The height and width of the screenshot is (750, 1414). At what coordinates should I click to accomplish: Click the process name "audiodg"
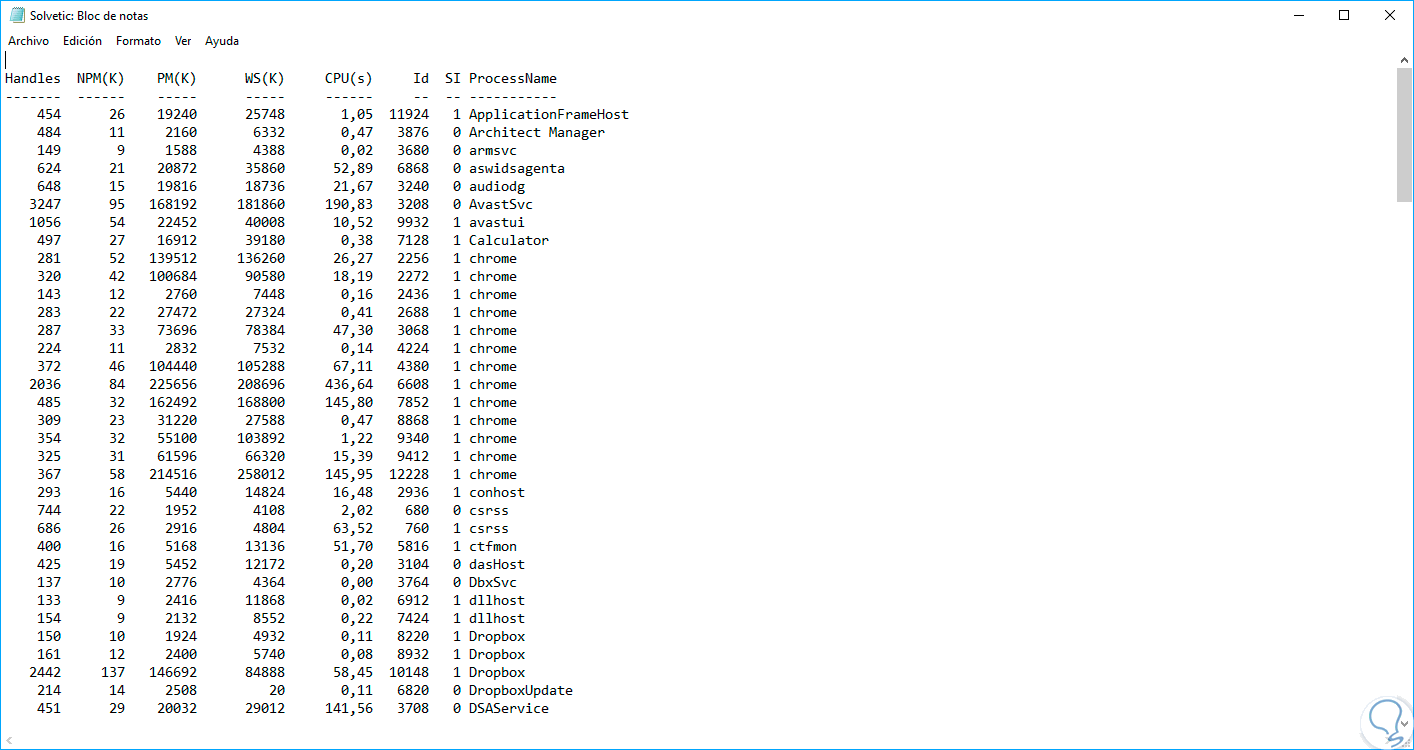click(497, 186)
